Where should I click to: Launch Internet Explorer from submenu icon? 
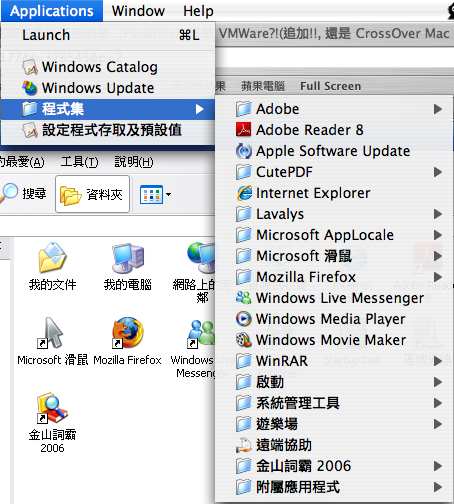(x=244, y=193)
